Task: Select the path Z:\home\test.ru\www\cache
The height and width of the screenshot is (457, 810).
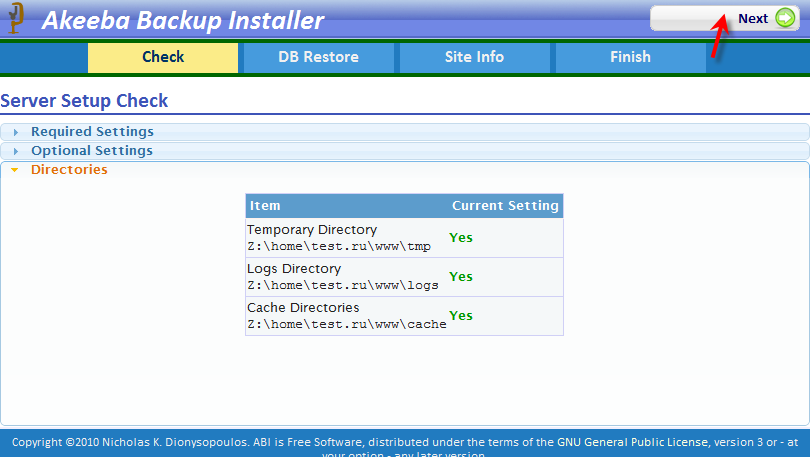Action: point(347,324)
